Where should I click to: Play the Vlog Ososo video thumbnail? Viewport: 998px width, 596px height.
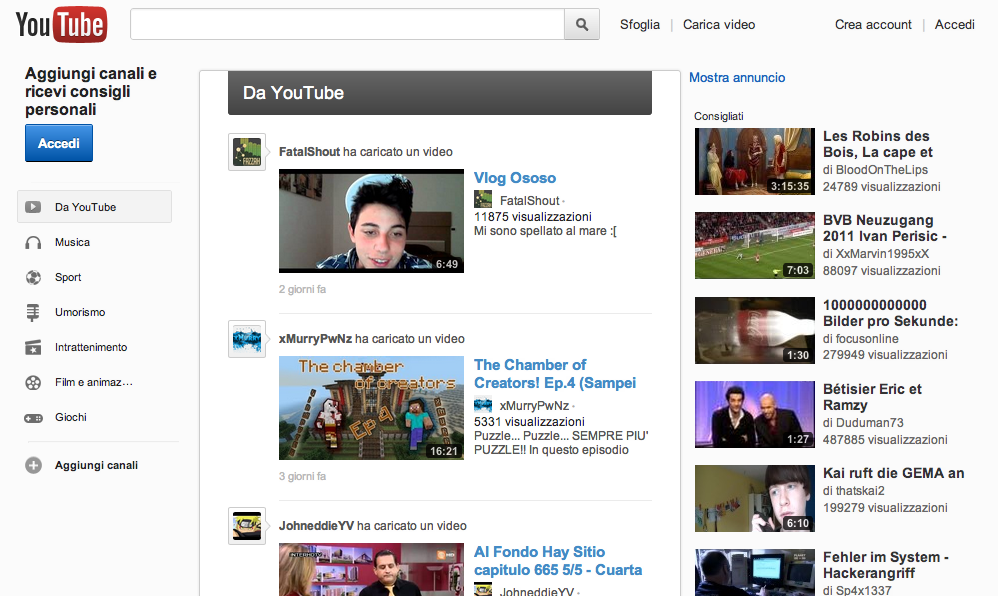tap(371, 221)
